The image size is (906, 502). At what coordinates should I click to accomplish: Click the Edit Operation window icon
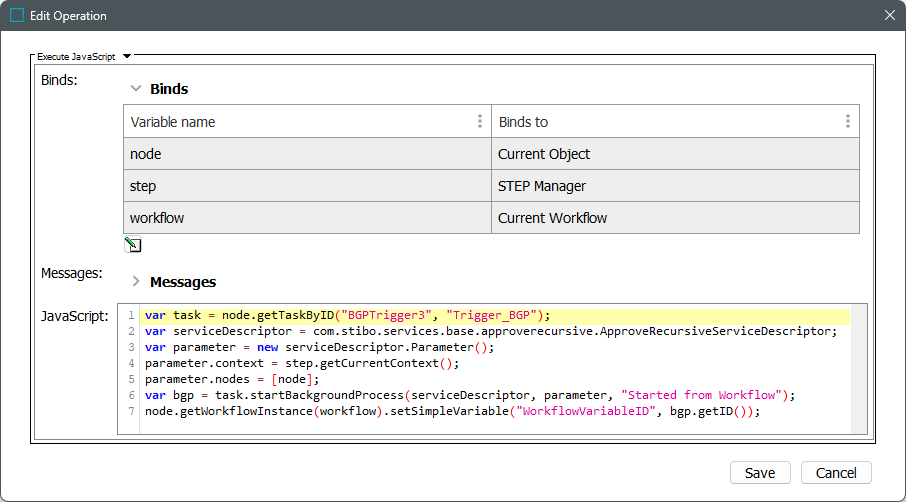click(17, 16)
